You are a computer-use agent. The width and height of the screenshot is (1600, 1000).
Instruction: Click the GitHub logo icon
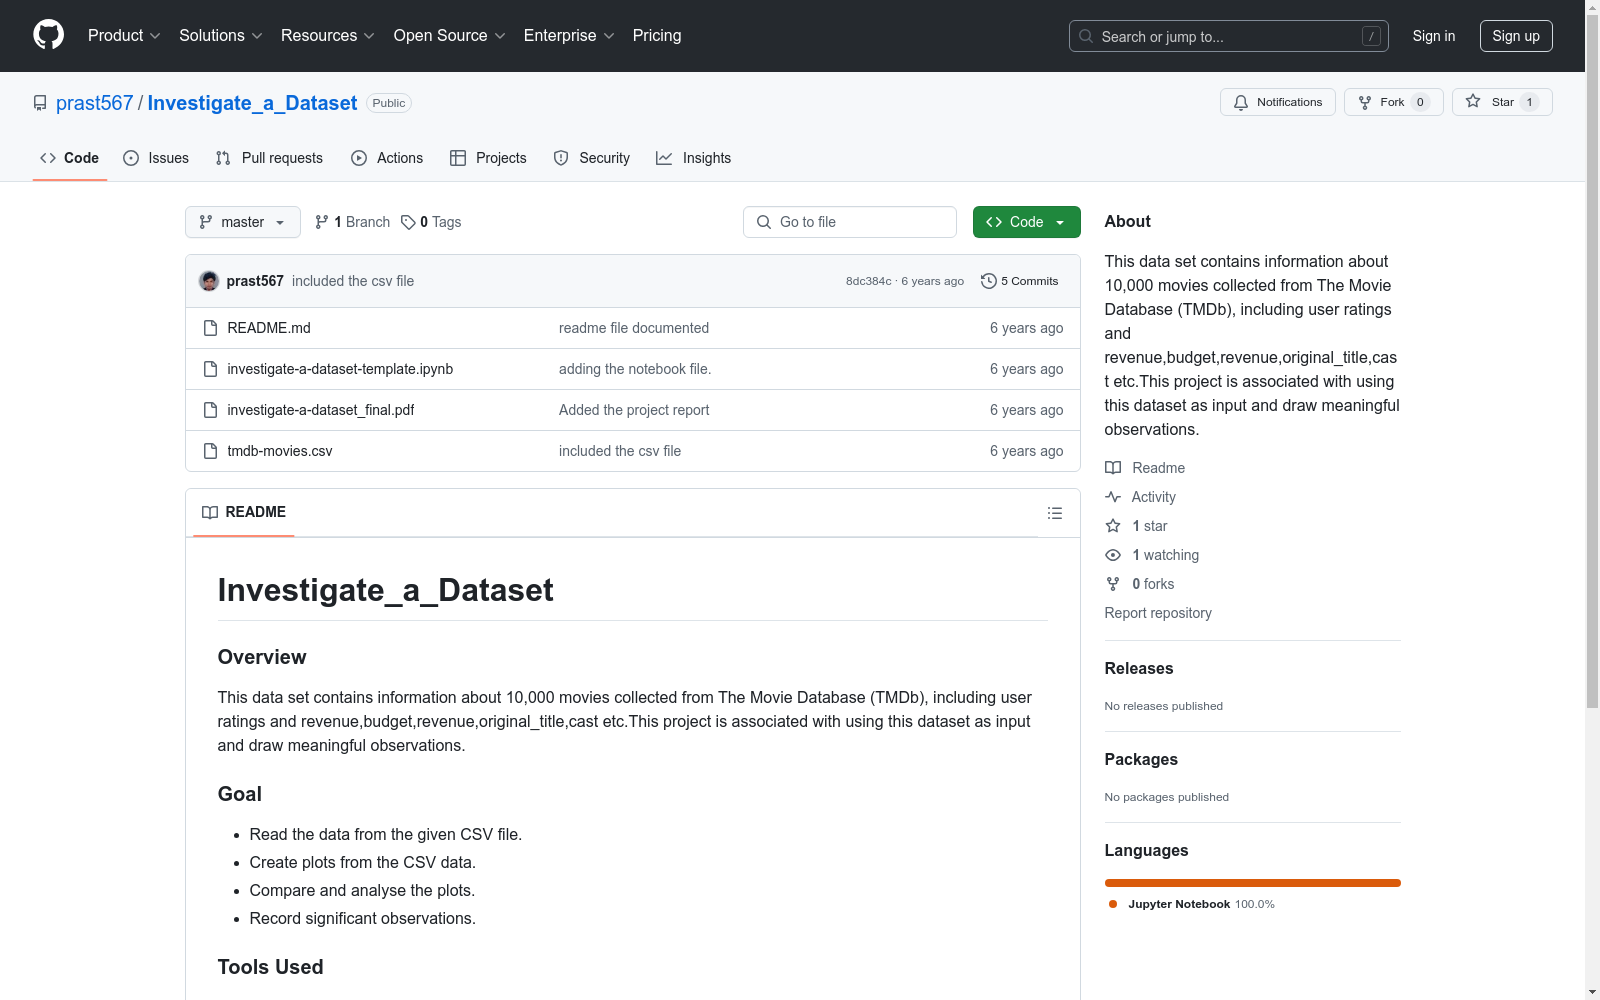49,35
